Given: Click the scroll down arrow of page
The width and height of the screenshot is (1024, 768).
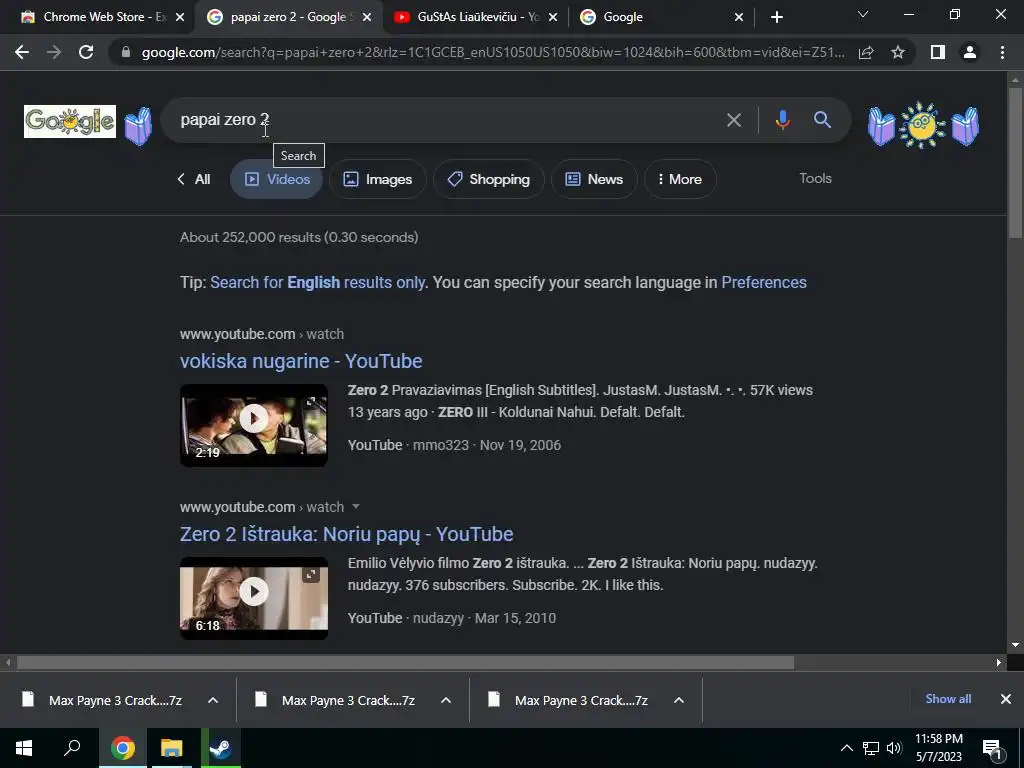Looking at the screenshot, I should [x=1015, y=645].
